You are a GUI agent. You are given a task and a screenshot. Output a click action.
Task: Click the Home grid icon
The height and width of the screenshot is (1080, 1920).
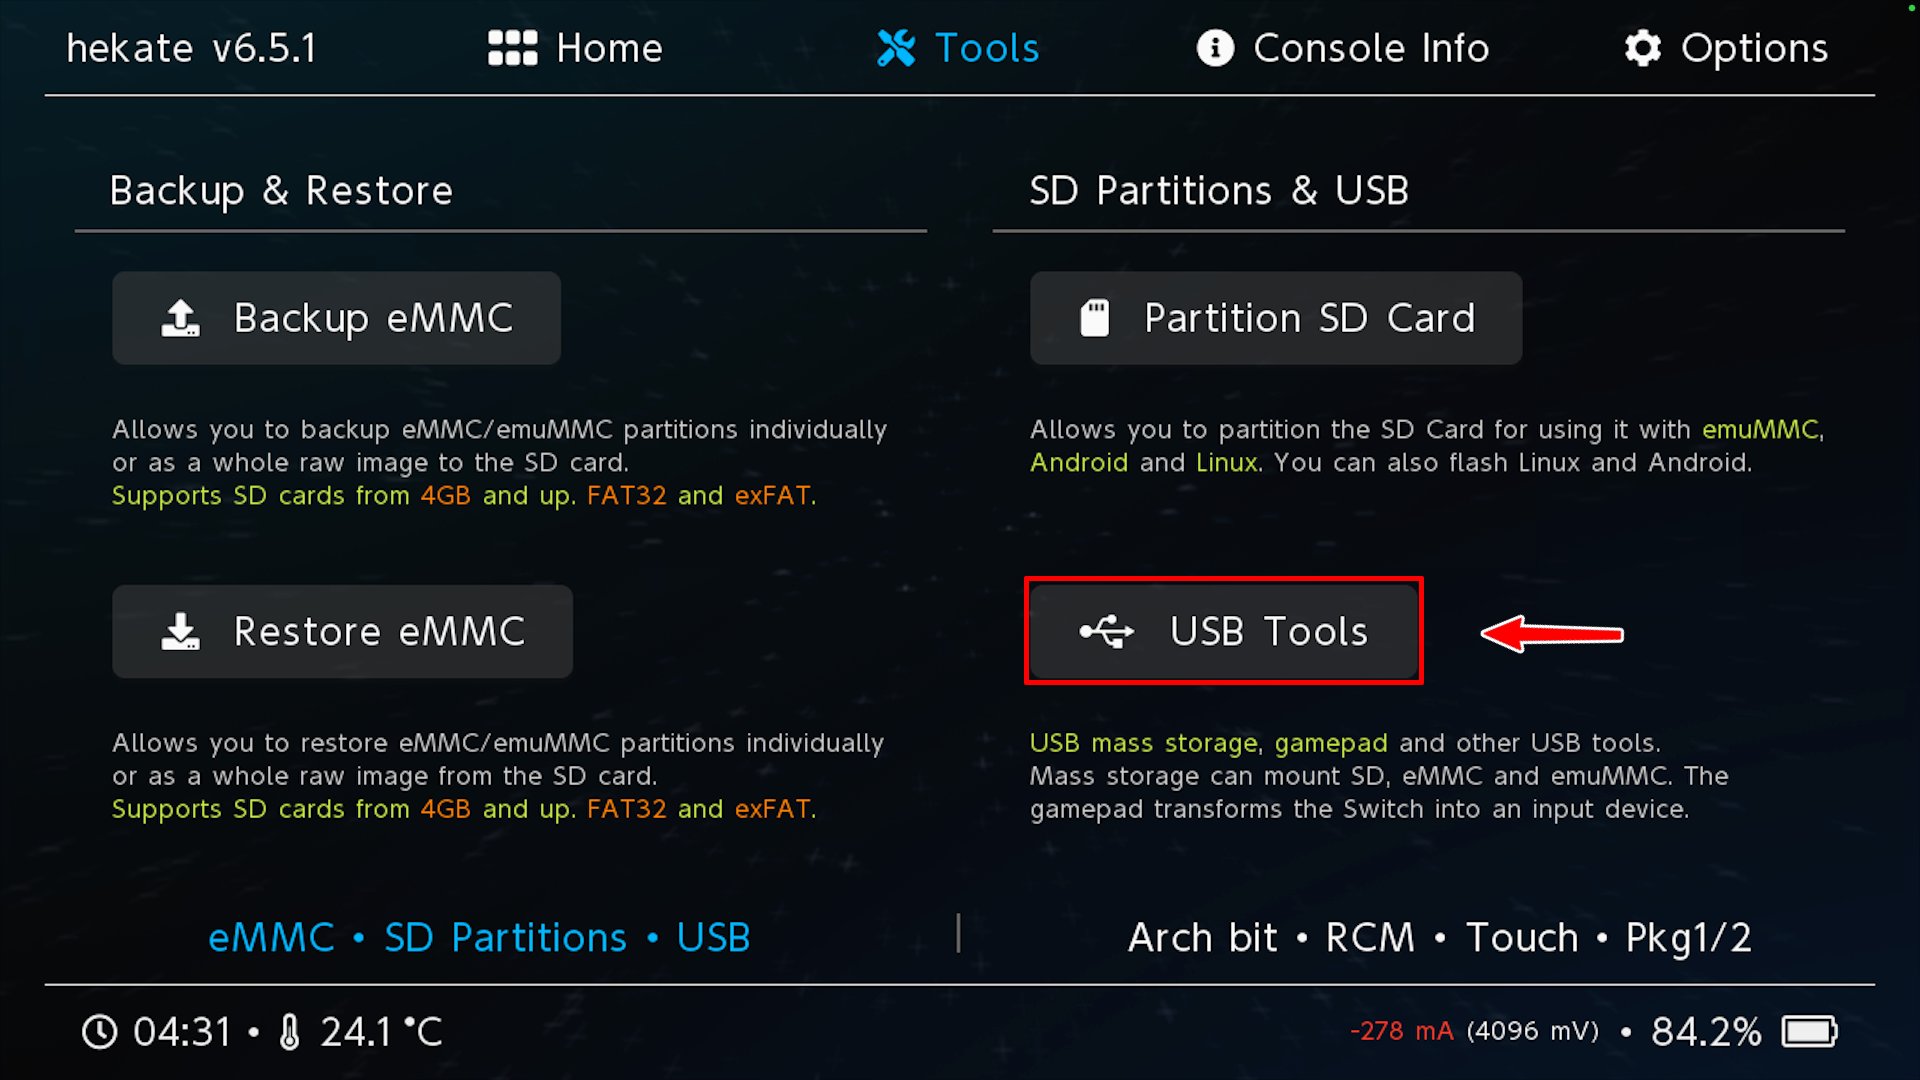pyautogui.click(x=512, y=48)
